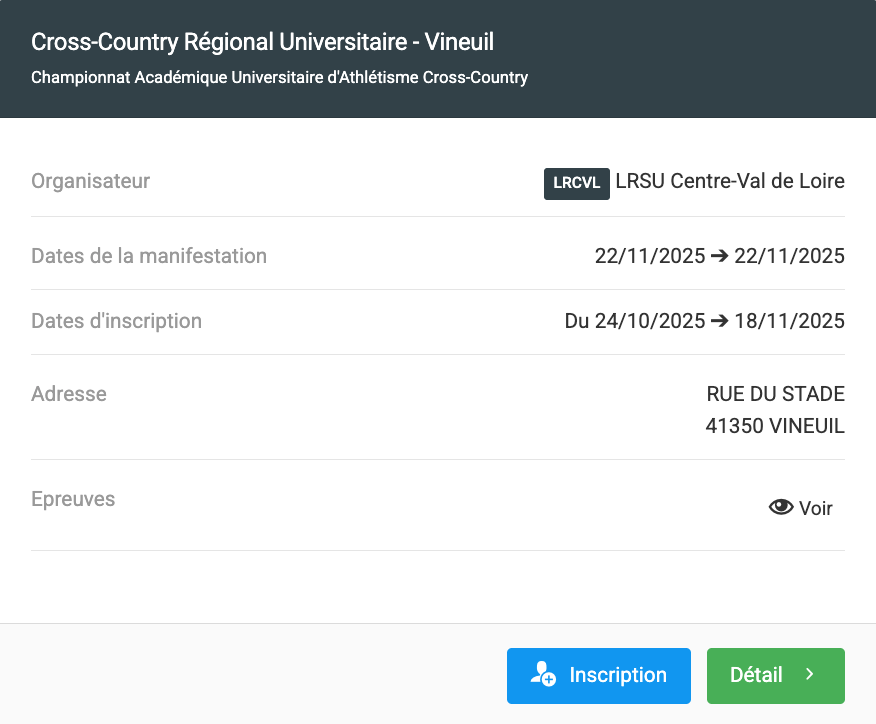Click the eye icon next to Voir

(780, 508)
